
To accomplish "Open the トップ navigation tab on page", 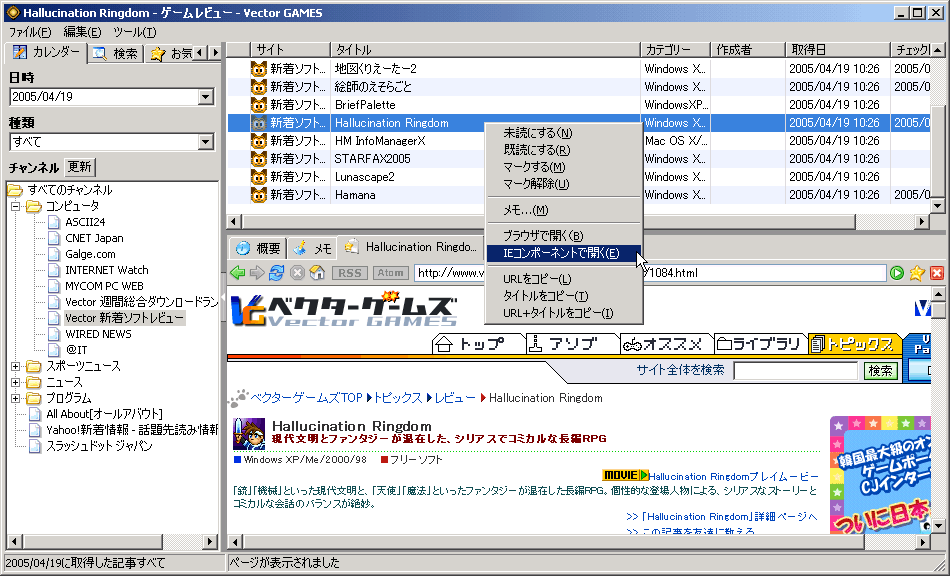I will [x=479, y=344].
